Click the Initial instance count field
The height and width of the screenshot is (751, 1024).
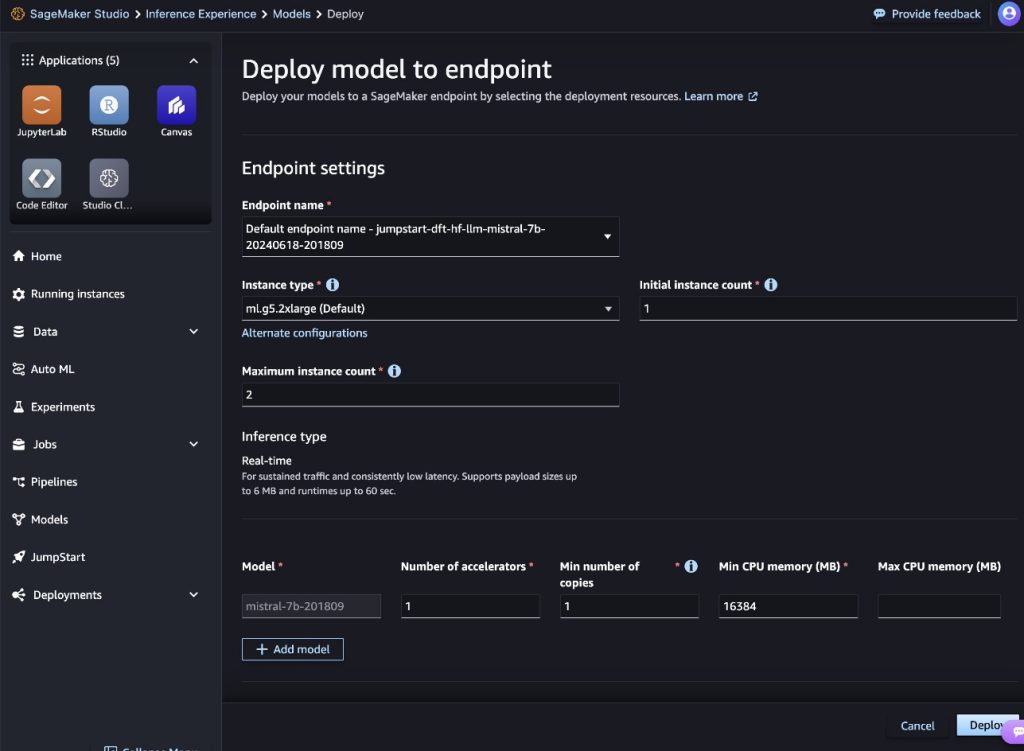coord(828,309)
